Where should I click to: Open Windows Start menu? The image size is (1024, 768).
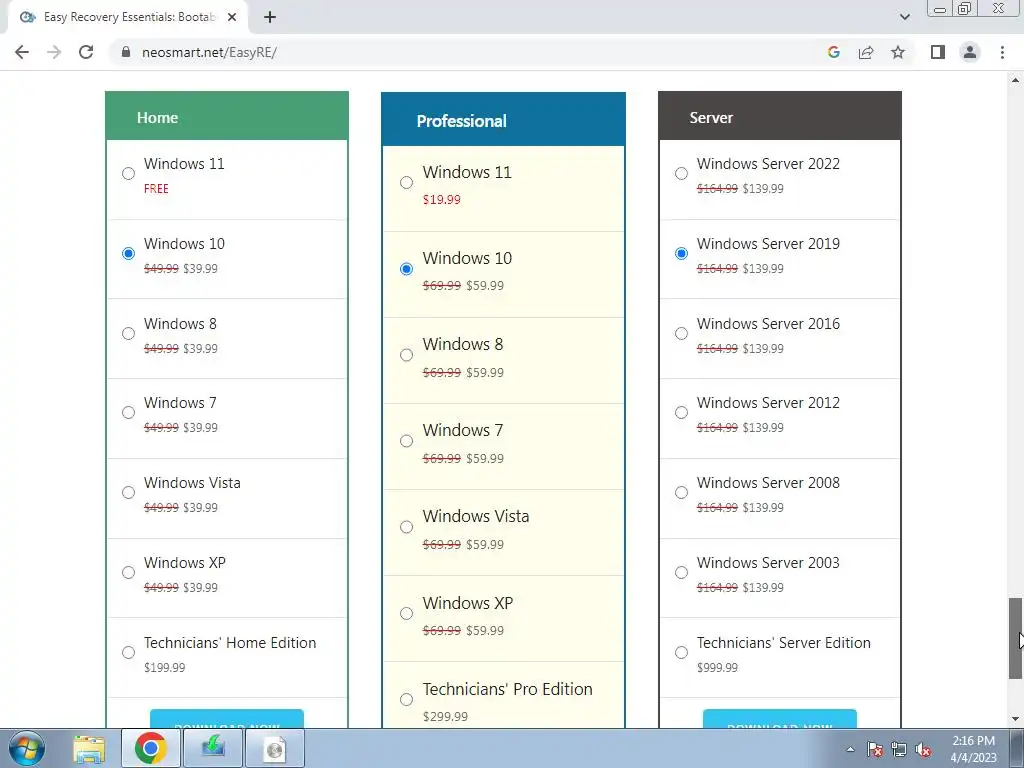(27, 748)
